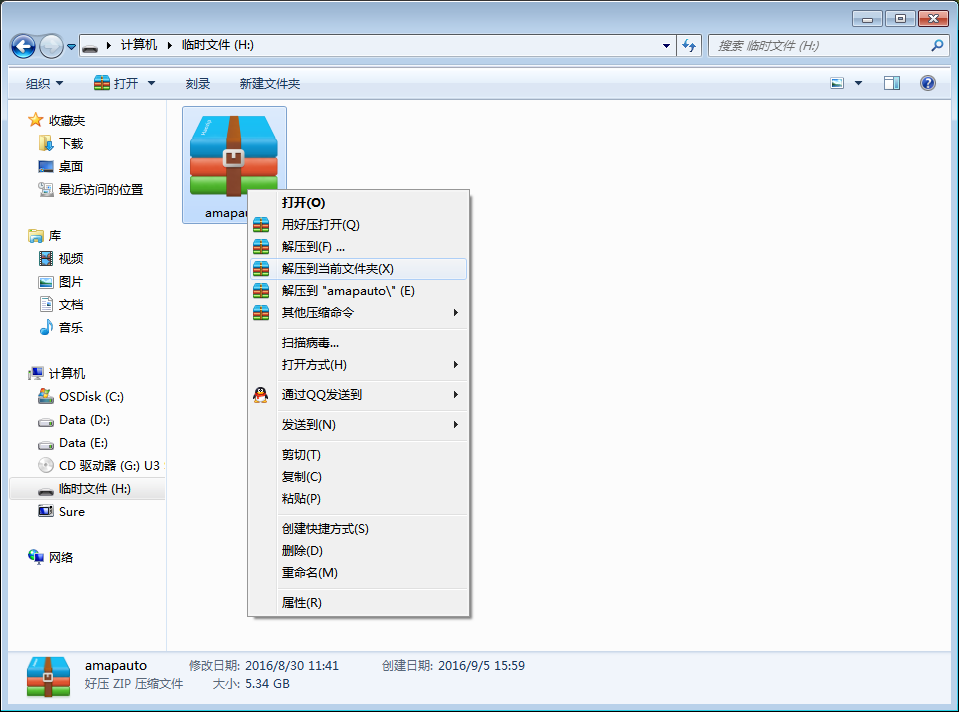Choose 用好压打开(Q) menu entry

point(320,225)
